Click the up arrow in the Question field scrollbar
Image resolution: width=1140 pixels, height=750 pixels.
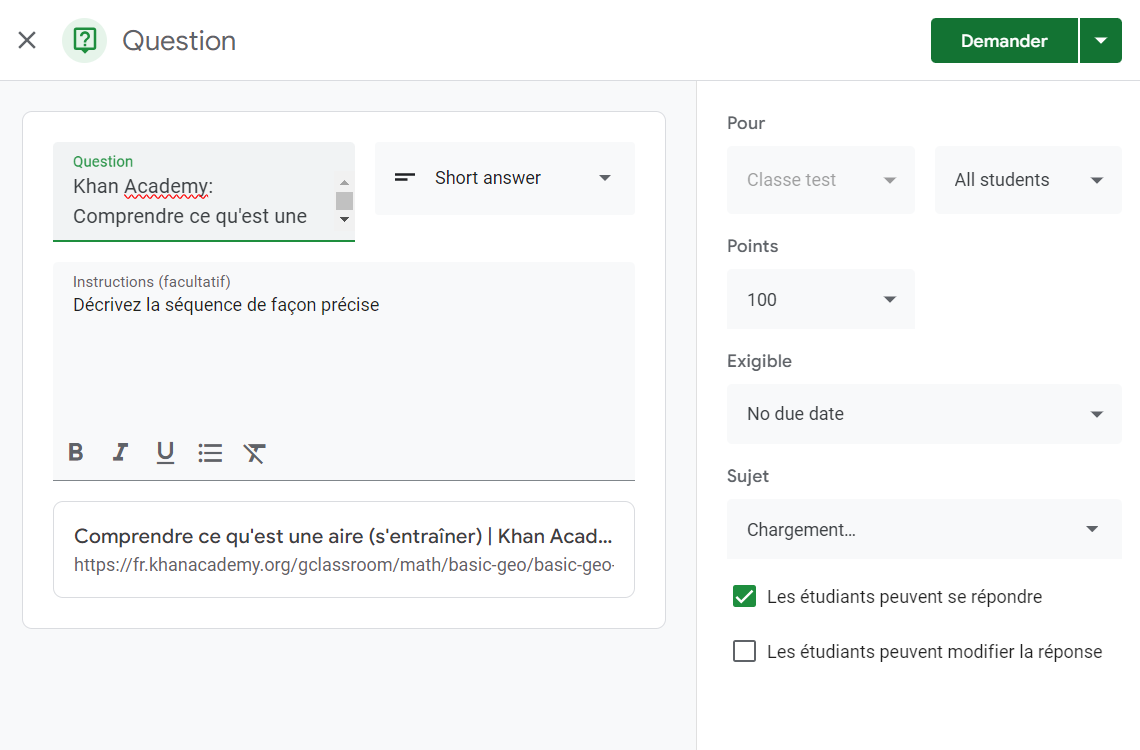345,182
